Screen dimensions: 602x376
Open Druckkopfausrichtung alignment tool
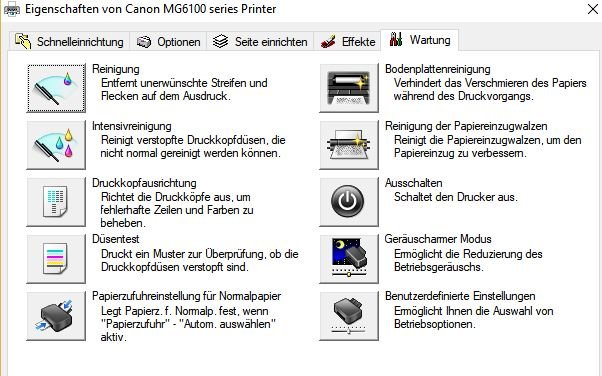56,202
